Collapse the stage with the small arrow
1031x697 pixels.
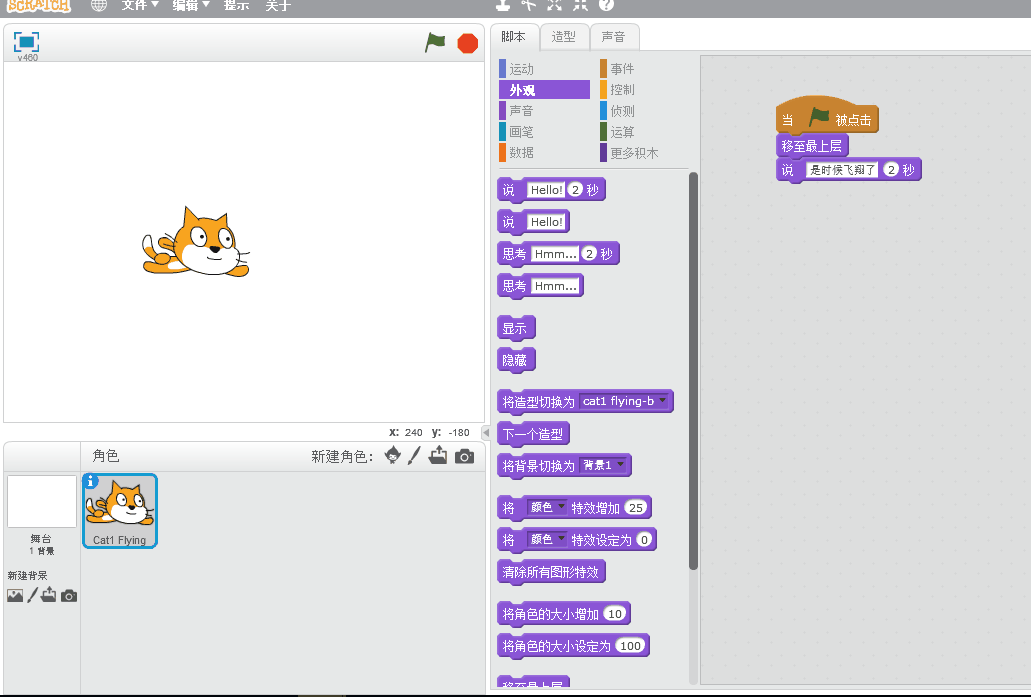486,433
